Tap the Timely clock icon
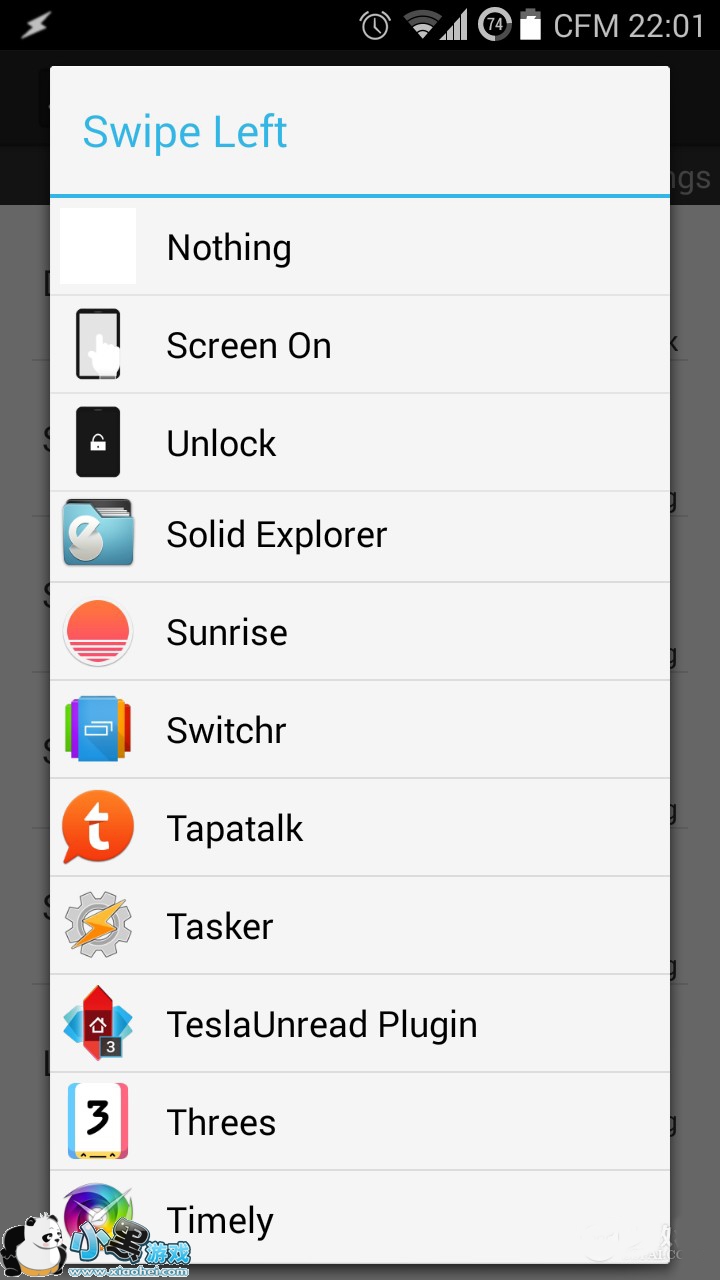 (x=98, y=1216)
